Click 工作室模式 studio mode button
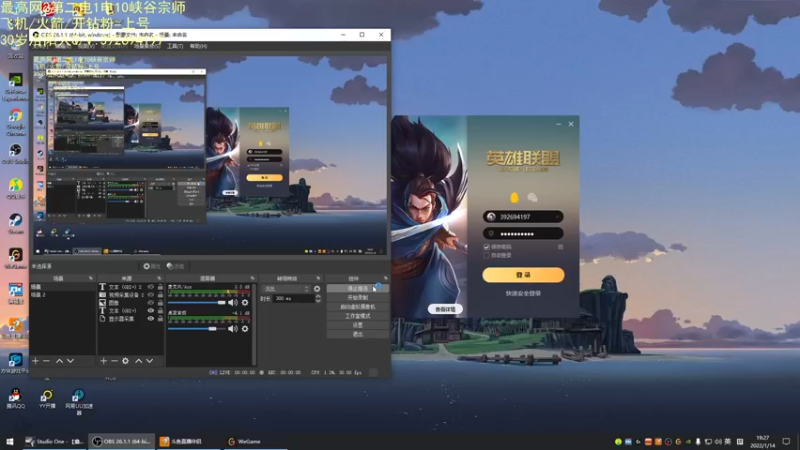 [x=358, y=316]
